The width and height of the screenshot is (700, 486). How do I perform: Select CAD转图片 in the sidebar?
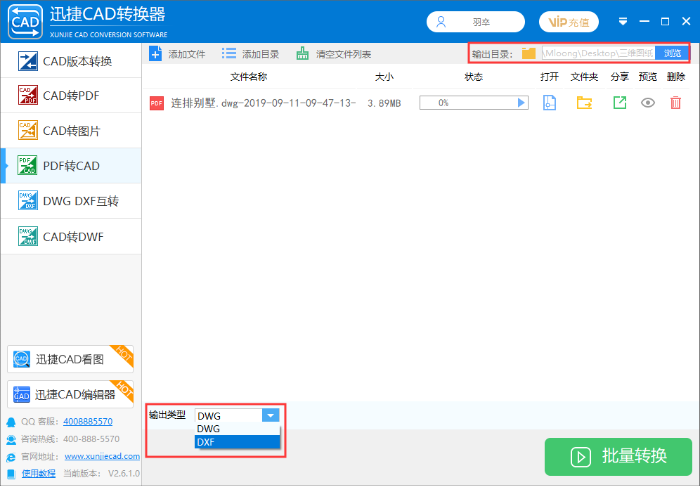point(71,131)
